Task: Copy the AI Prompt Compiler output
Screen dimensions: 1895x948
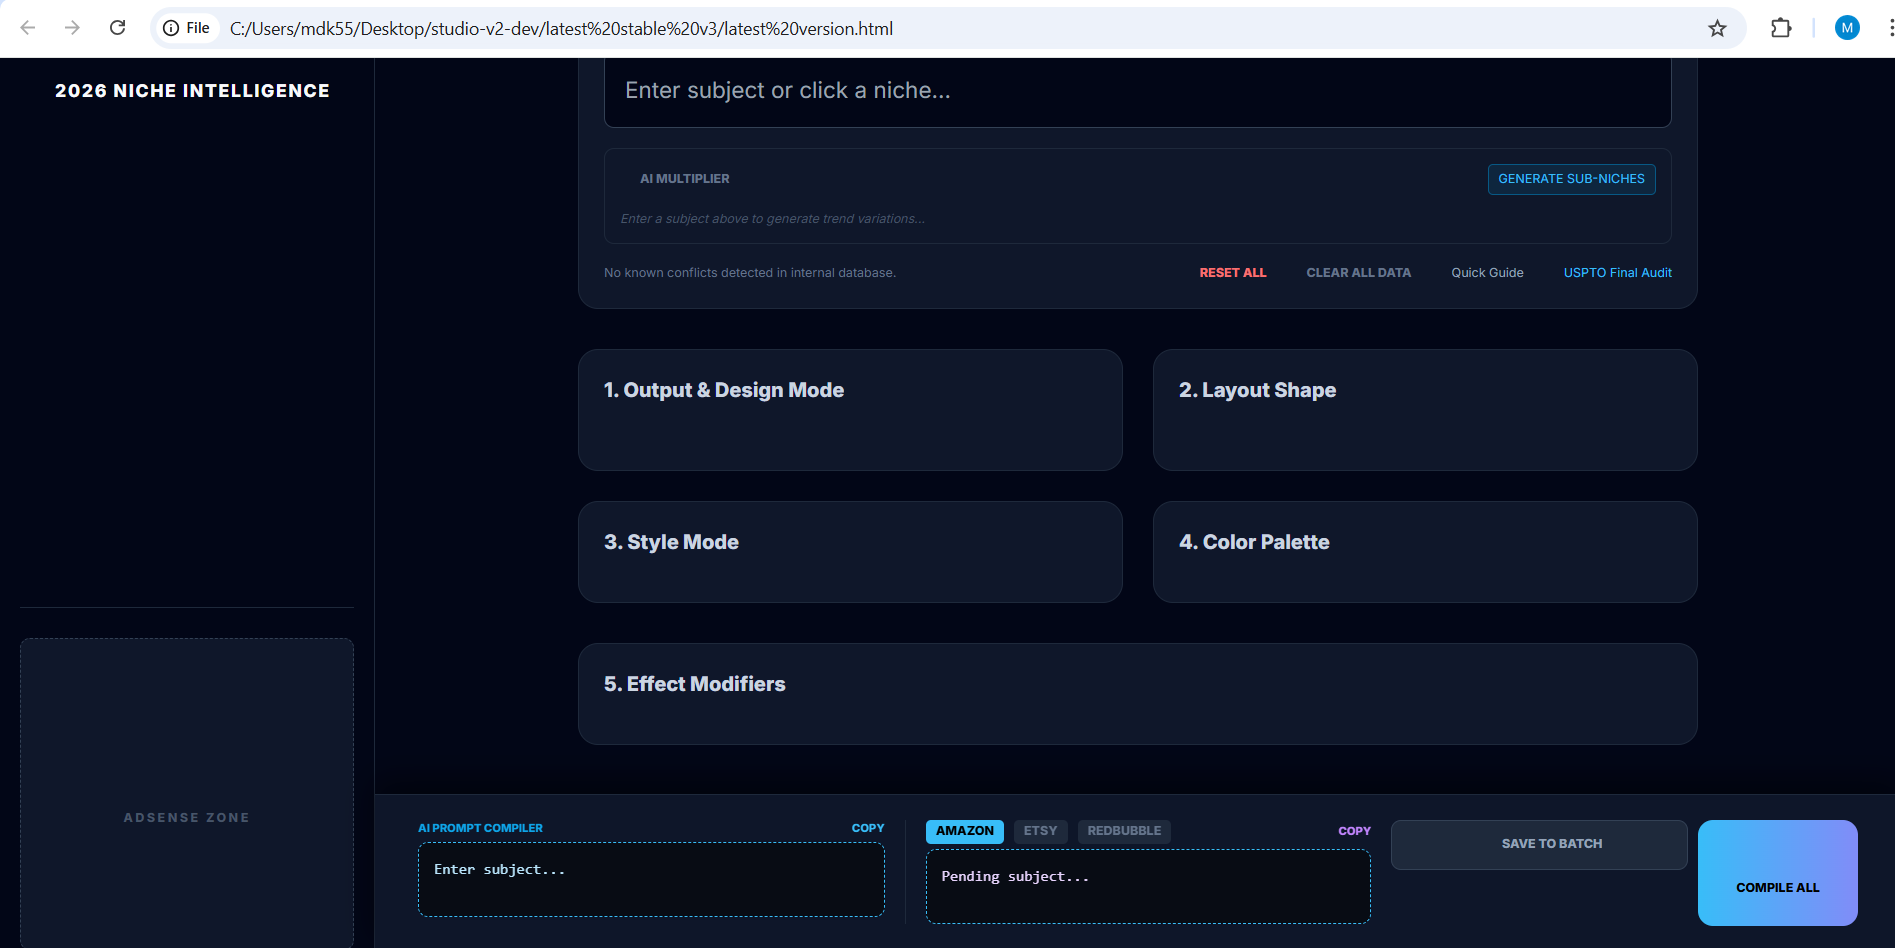Action: point(866,827)
